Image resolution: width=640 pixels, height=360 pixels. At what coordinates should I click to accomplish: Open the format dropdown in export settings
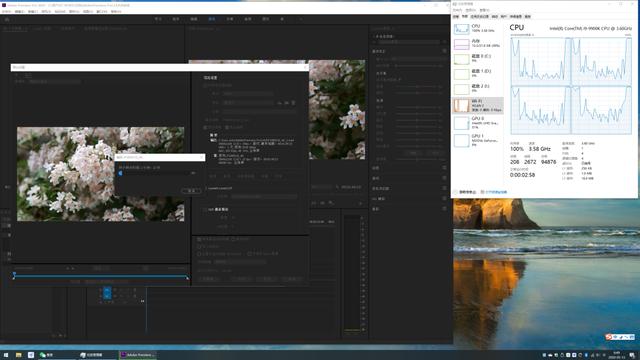(x=248, y=93)
